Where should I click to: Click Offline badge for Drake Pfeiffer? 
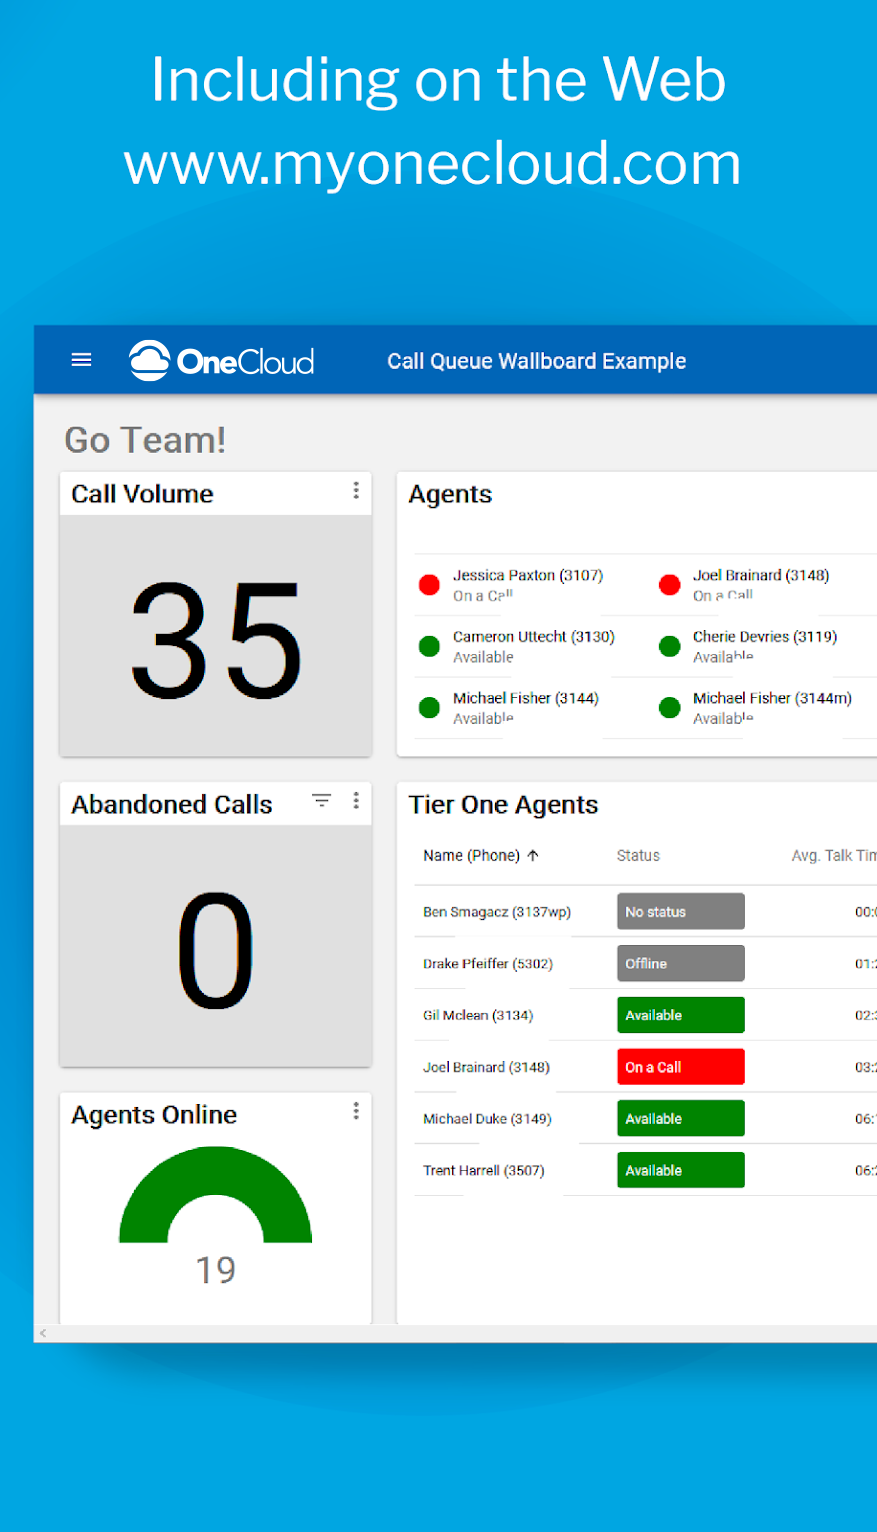click(681, 963)
